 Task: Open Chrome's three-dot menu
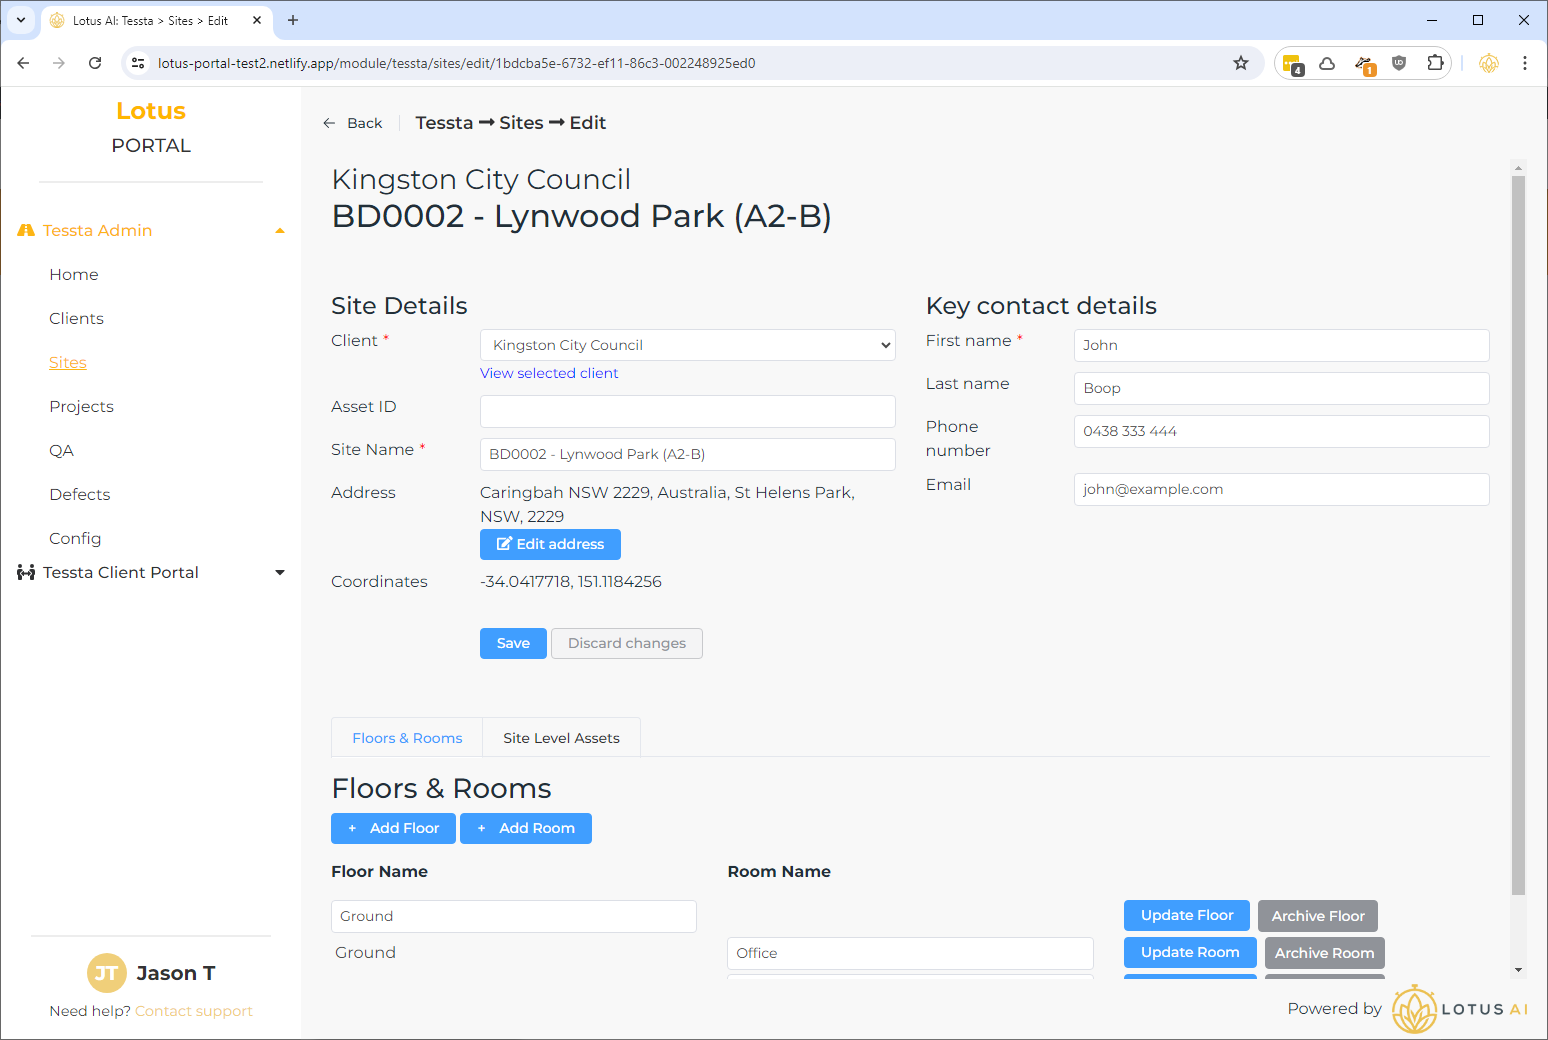(x=1524, y=63)
